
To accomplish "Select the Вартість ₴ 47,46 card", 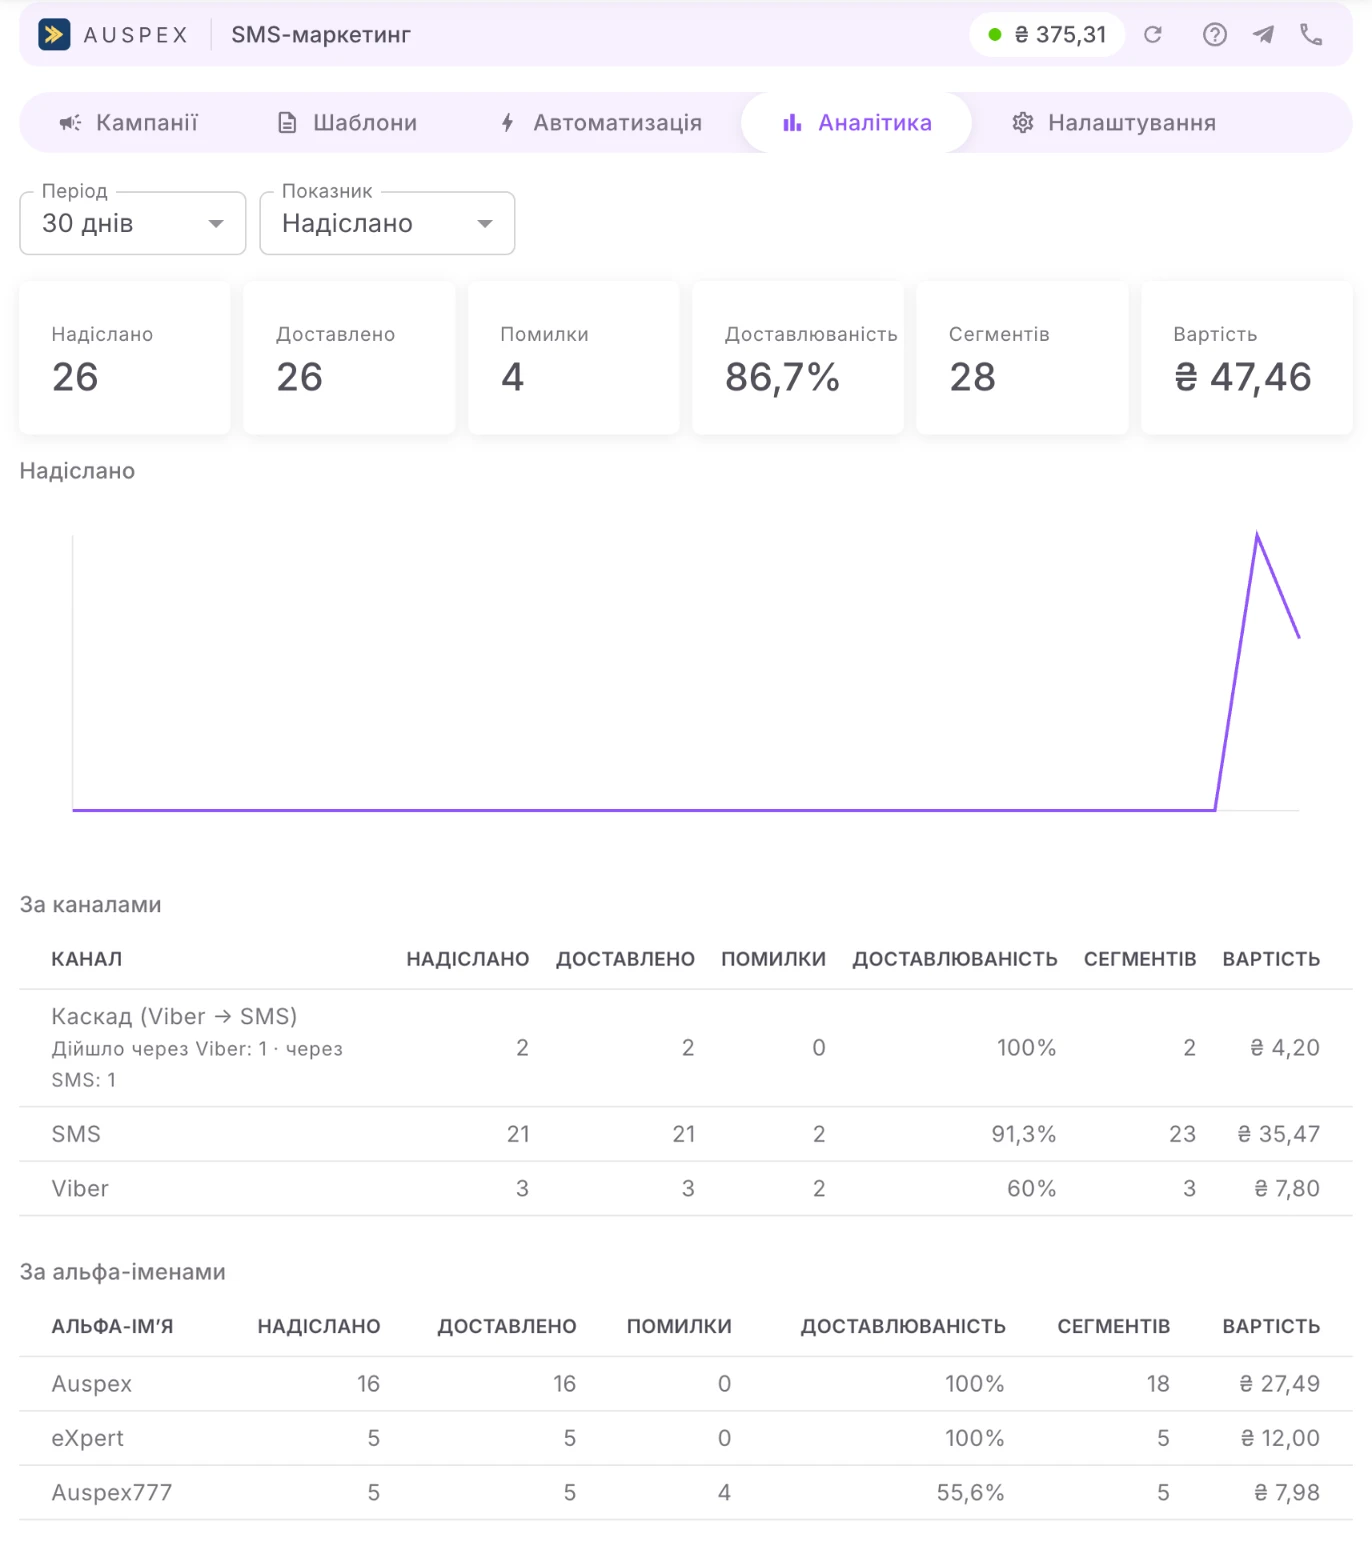I will pyautogui.click(x=1247, y=358).
